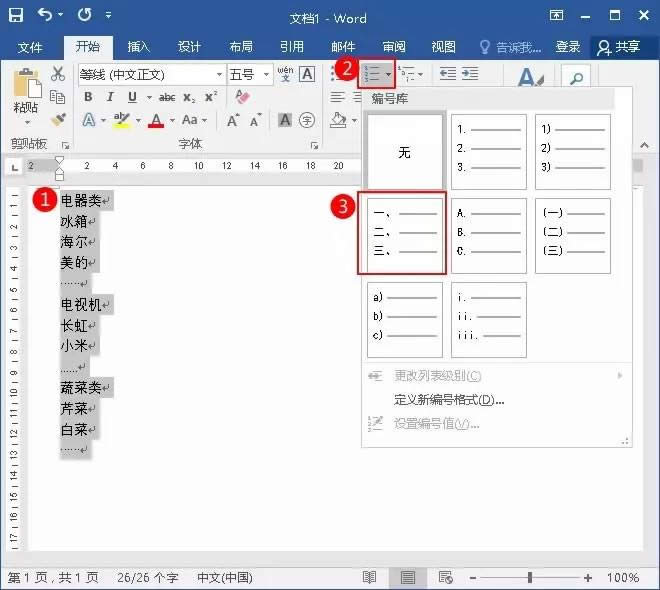Image resolution: width=660 pixels, height=590 pixels.
Task: Toggle Italic formatting
Action: pyautogui.click(x=110, y=97)
